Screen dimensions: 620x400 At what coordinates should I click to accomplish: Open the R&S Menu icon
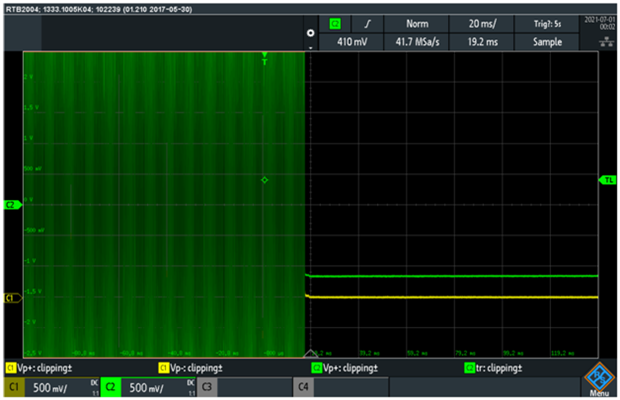point(599,379)
